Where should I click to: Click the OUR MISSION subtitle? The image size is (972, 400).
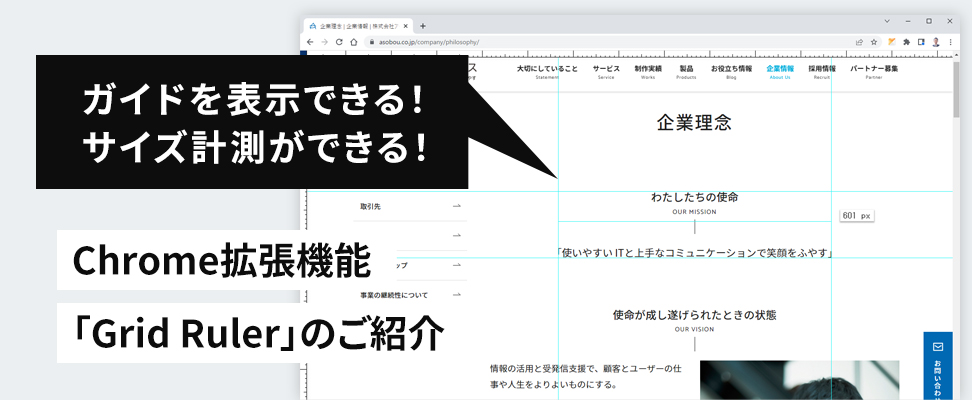point(694,212)
